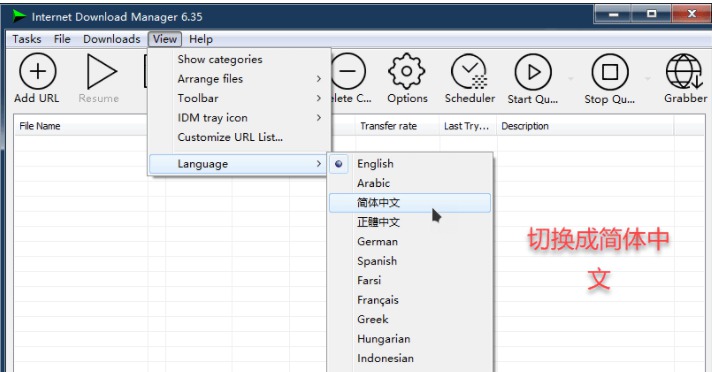Viewport: 712px width, 372px height.
Task: Open Options gear icon
Action: coord(407,71)
